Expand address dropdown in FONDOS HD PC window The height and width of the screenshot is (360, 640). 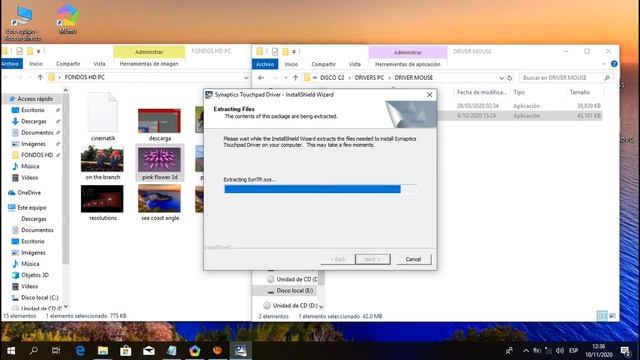(246, 77)
